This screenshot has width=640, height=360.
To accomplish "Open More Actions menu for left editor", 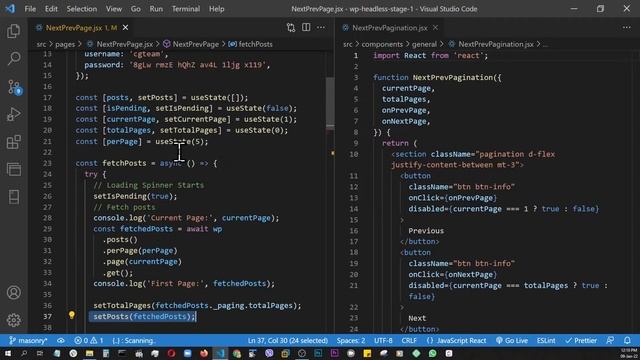I will click(x=321, y=27).
